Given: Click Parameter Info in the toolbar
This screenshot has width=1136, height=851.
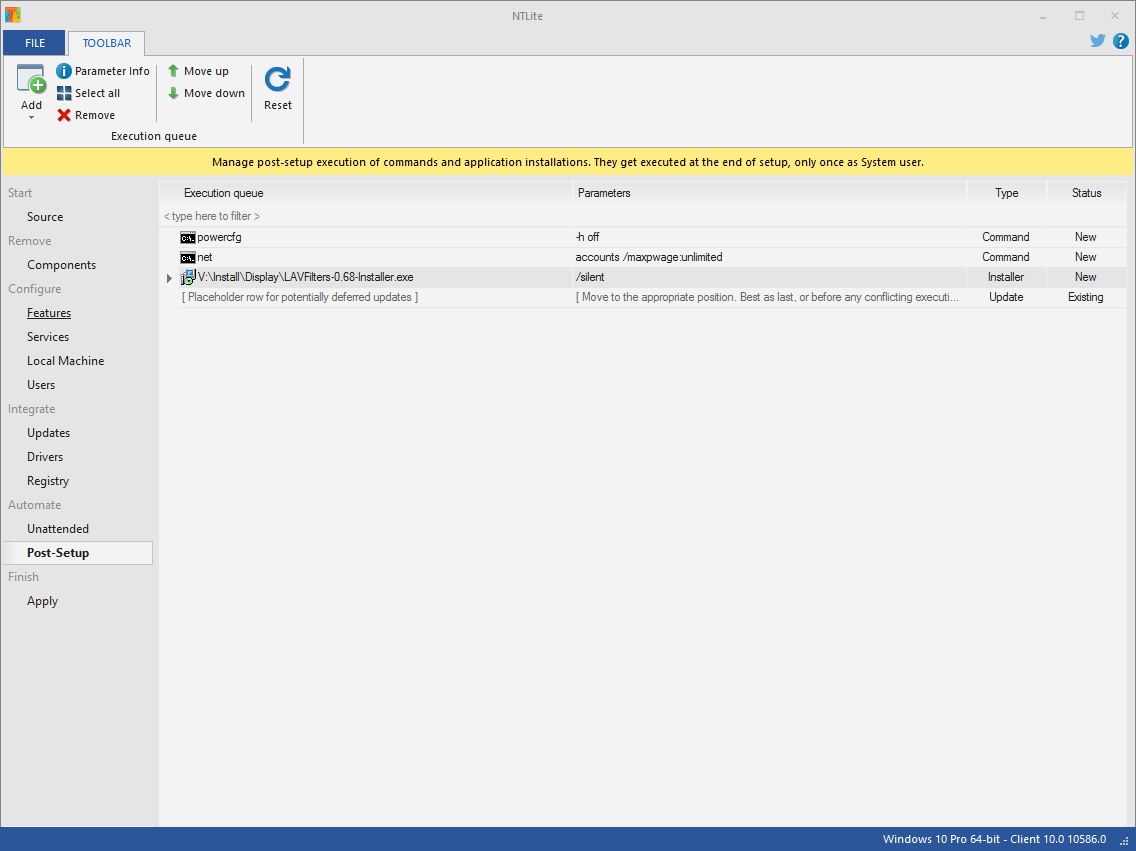Looking at the screenshot, I should coord(103,71).
